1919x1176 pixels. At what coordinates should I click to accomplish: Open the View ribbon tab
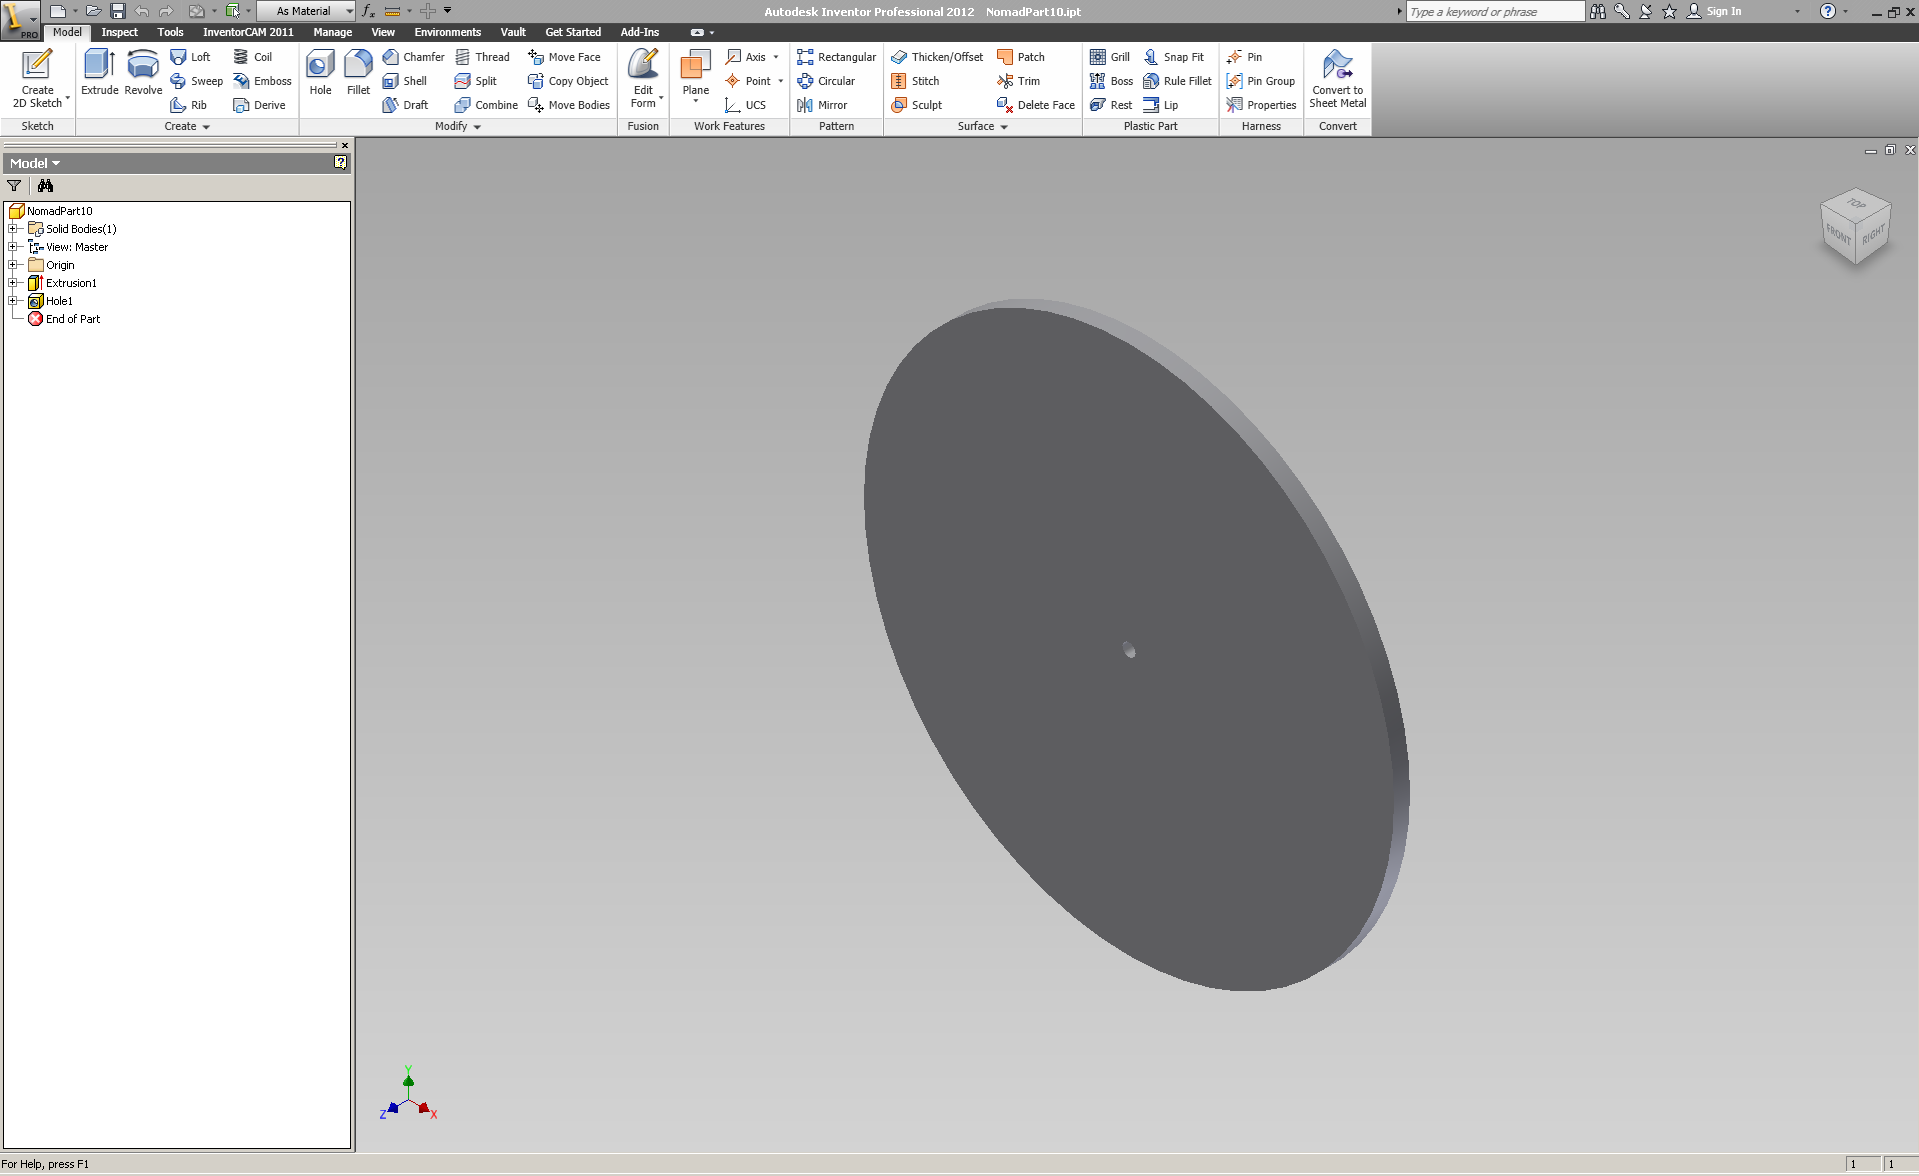tap(383, 32)
